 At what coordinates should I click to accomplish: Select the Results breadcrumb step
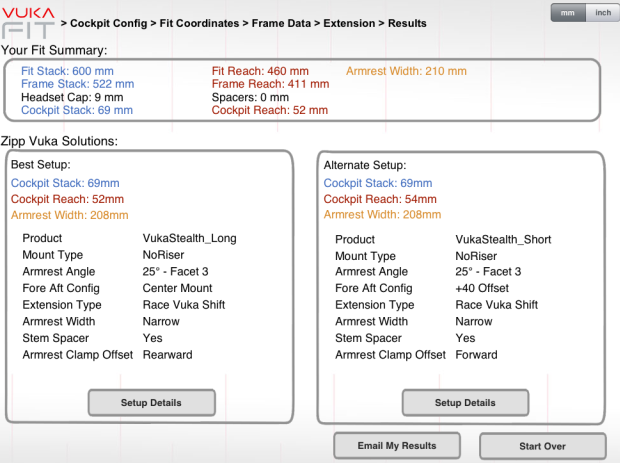point(411,23)
